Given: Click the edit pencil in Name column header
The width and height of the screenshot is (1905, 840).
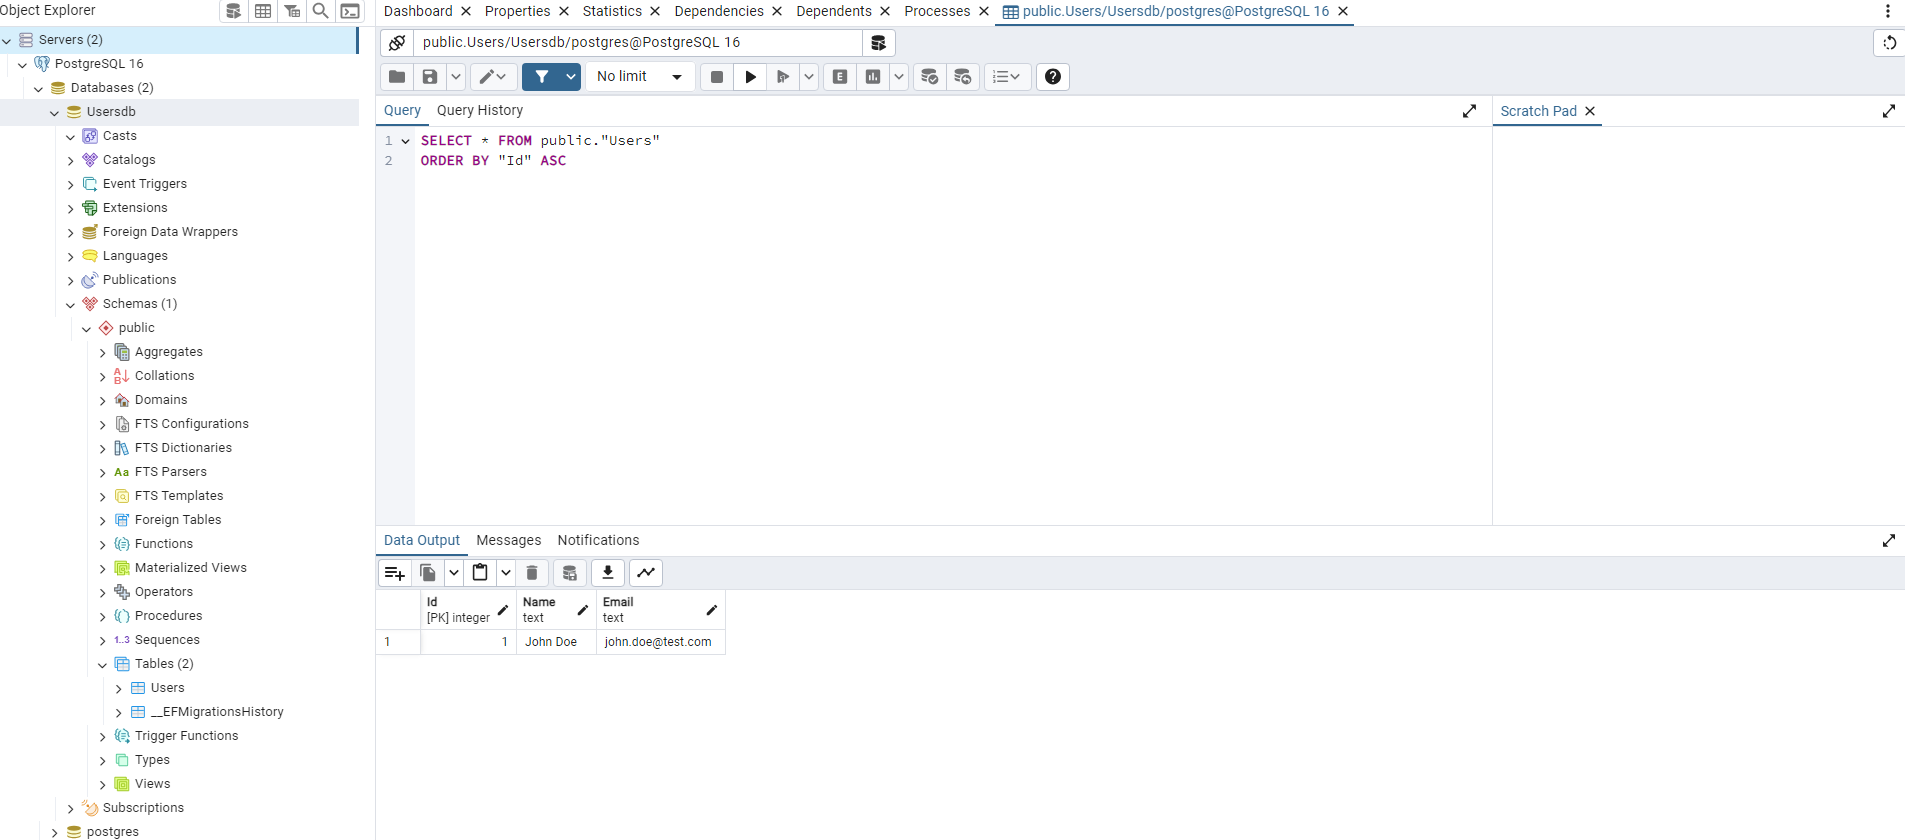Looking at the screenshot, I should 583,610.
